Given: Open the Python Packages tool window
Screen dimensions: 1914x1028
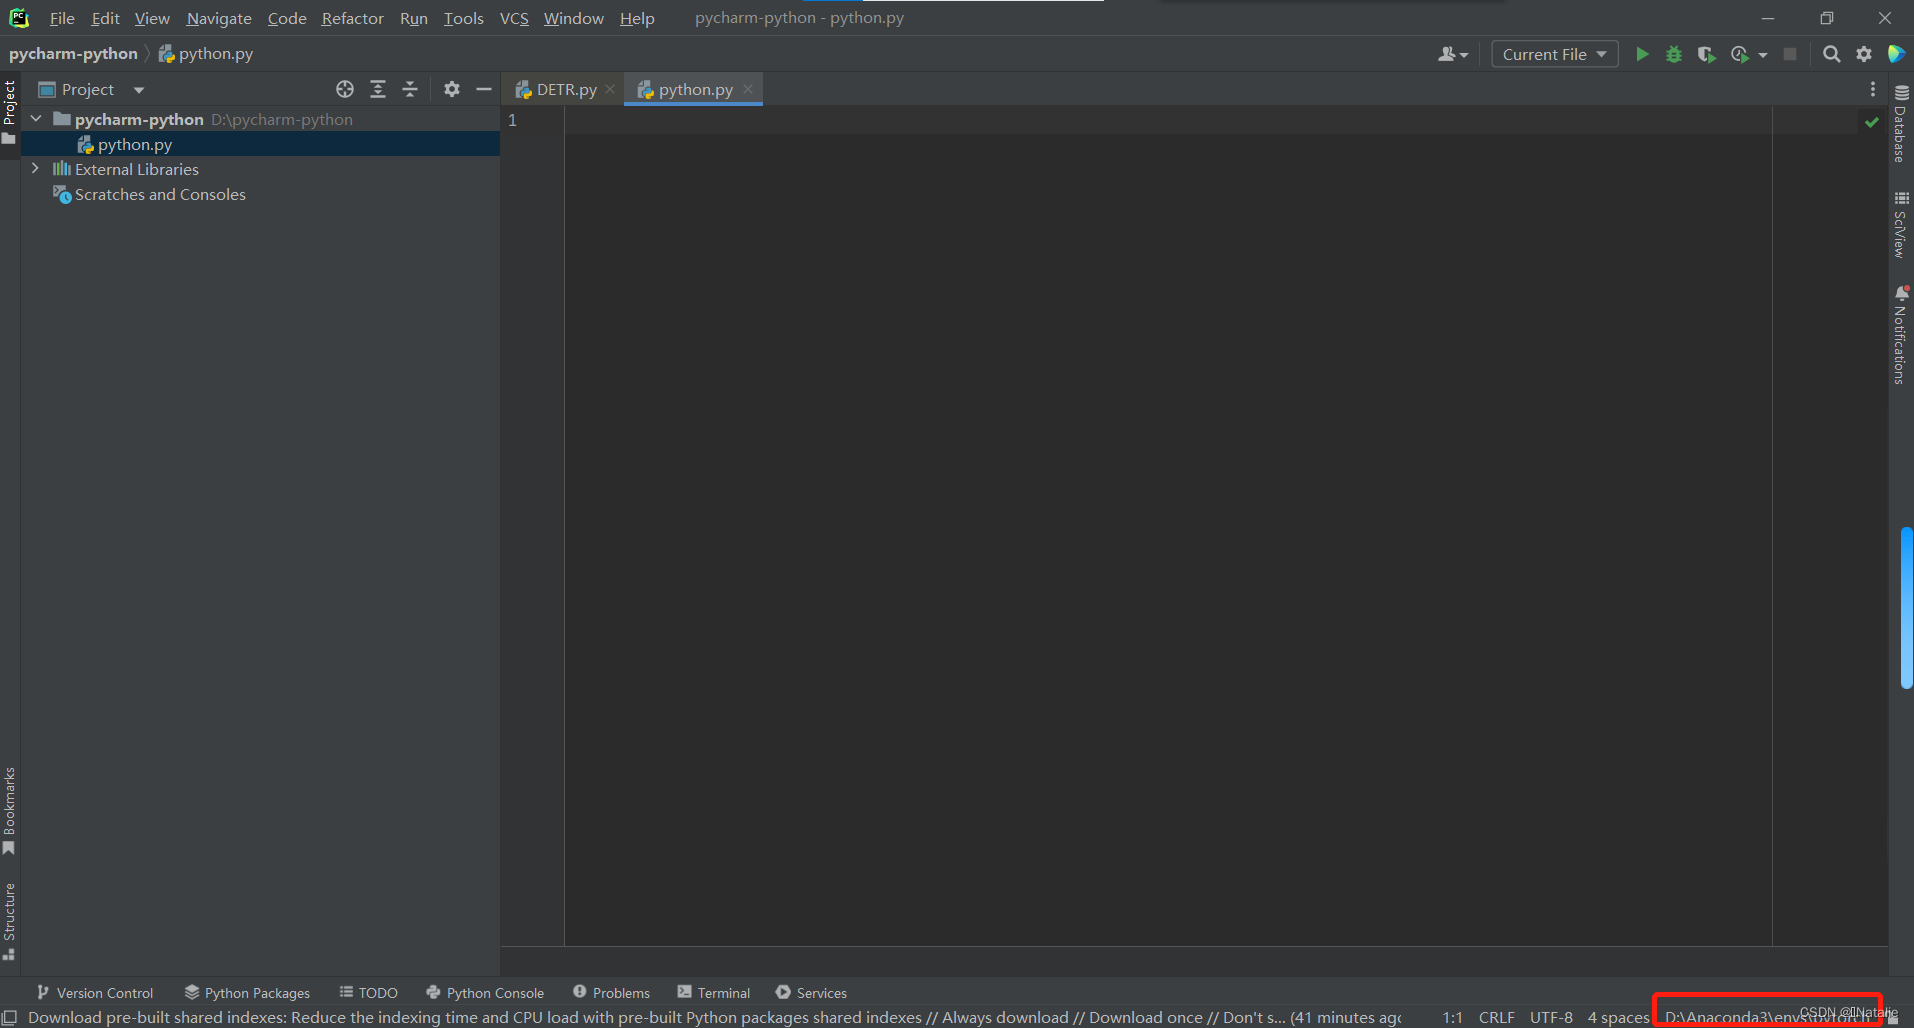Looking at the screenshot, I should (247, 992).
